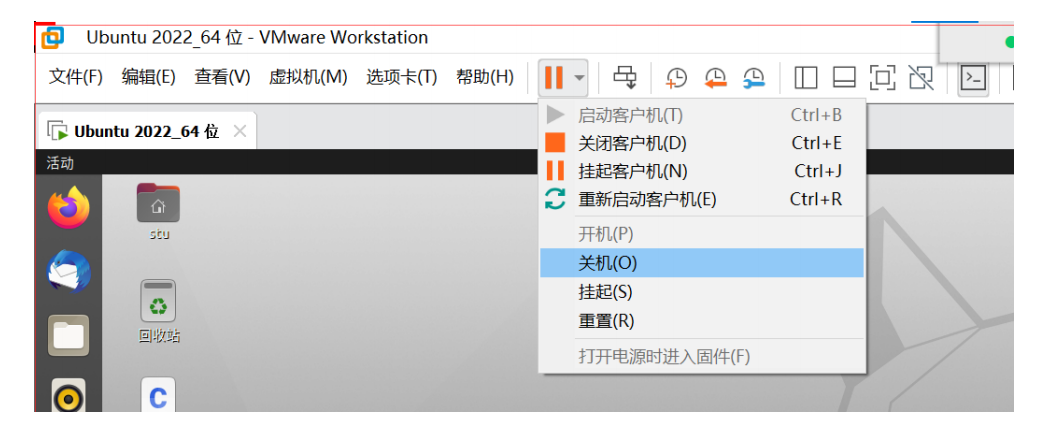Open the 查看(V) menu
Image resolution: width=1056 pixels, height=433 pixels.
[x=222, y=77]
